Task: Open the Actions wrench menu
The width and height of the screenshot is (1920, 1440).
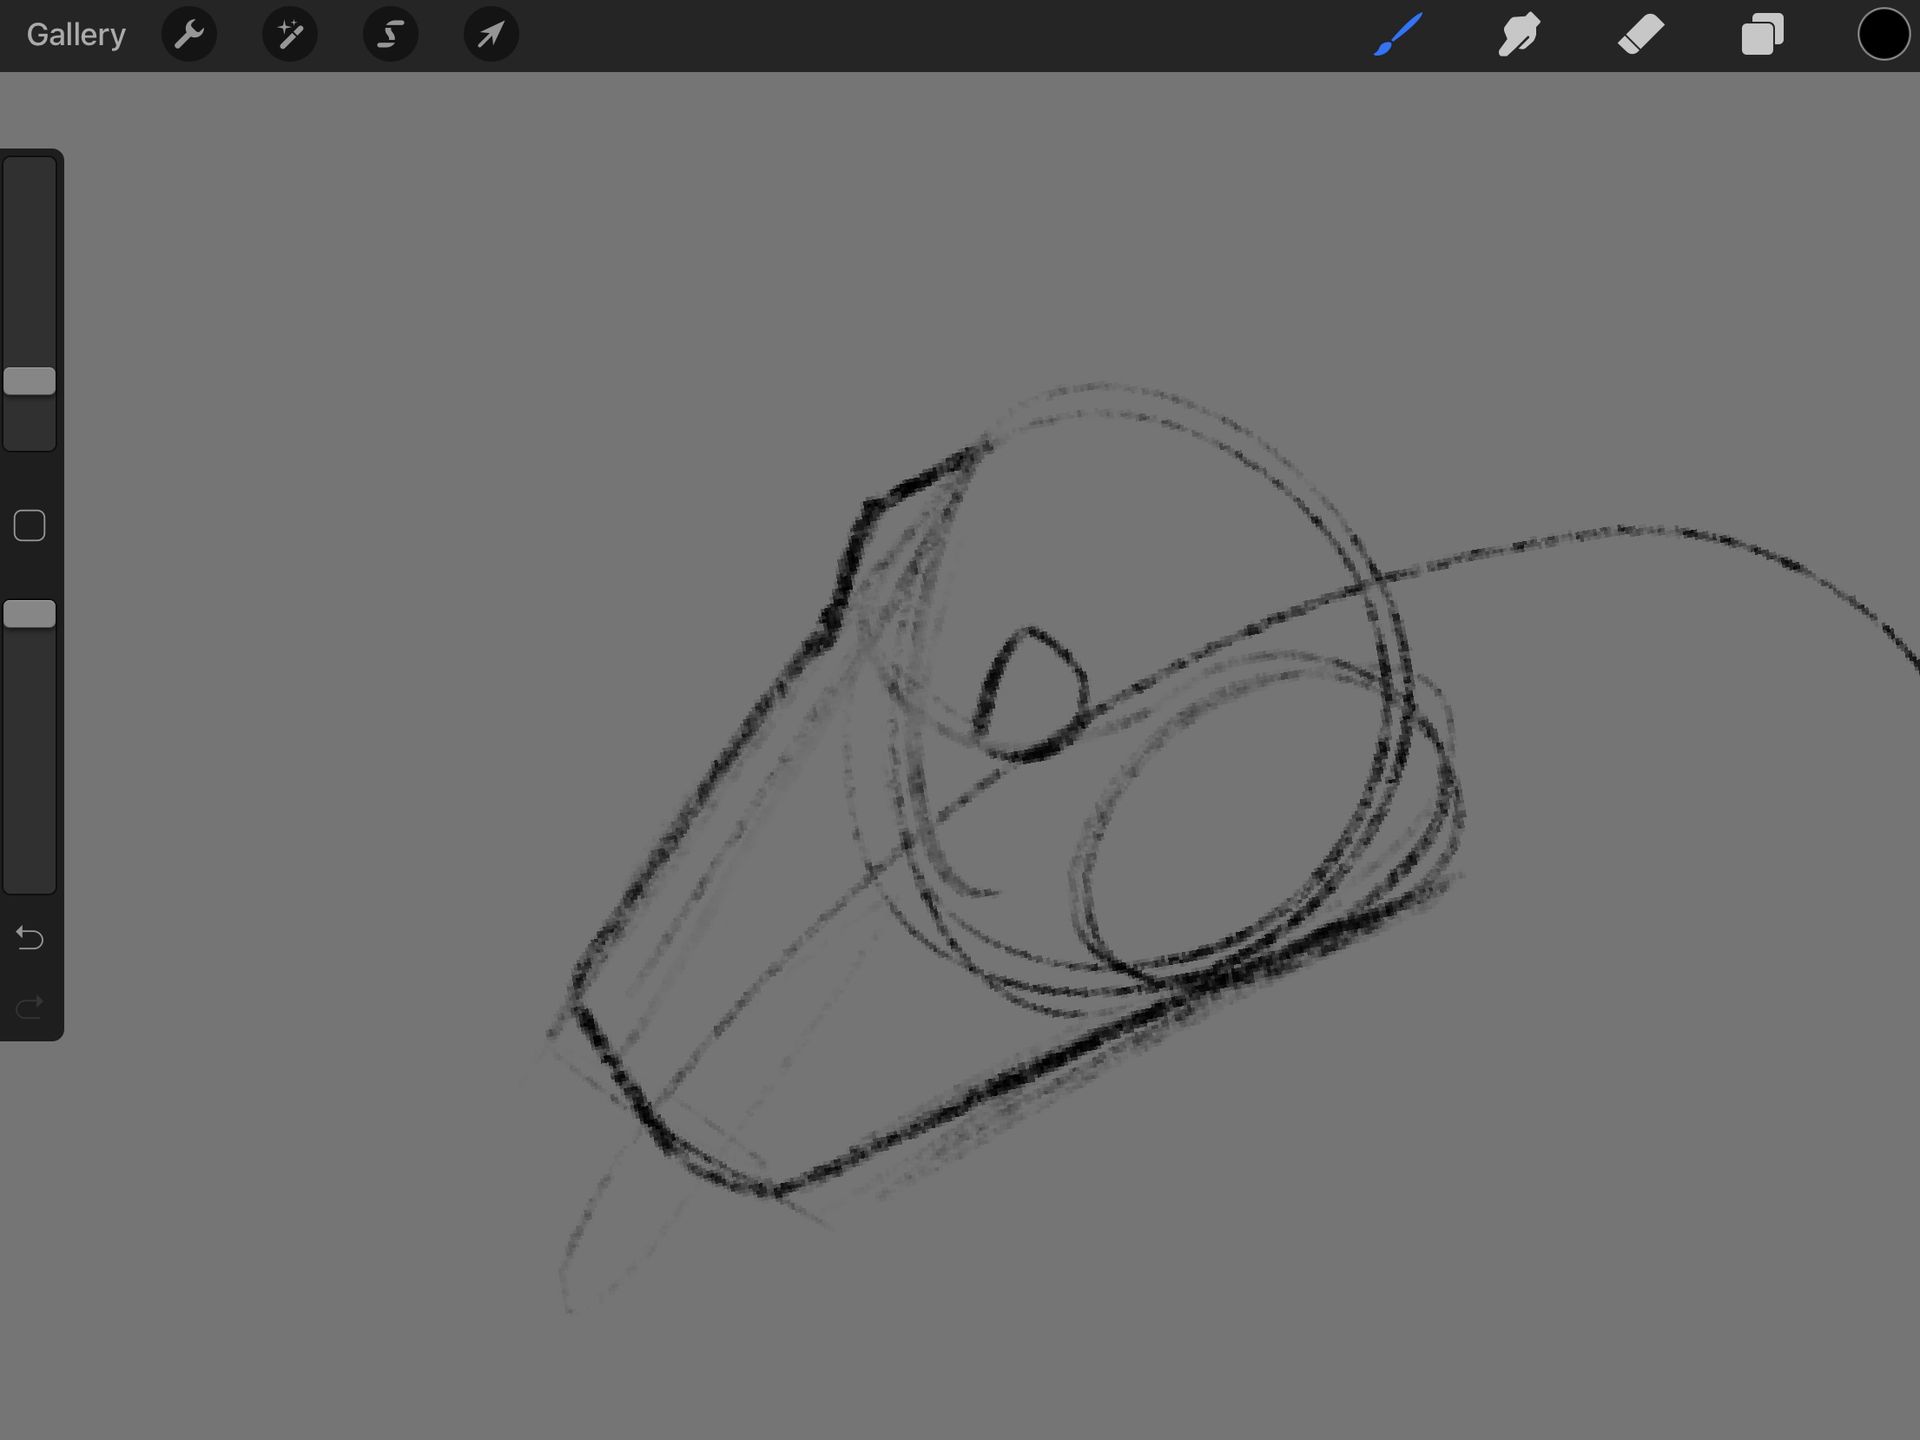Action: 189,35
